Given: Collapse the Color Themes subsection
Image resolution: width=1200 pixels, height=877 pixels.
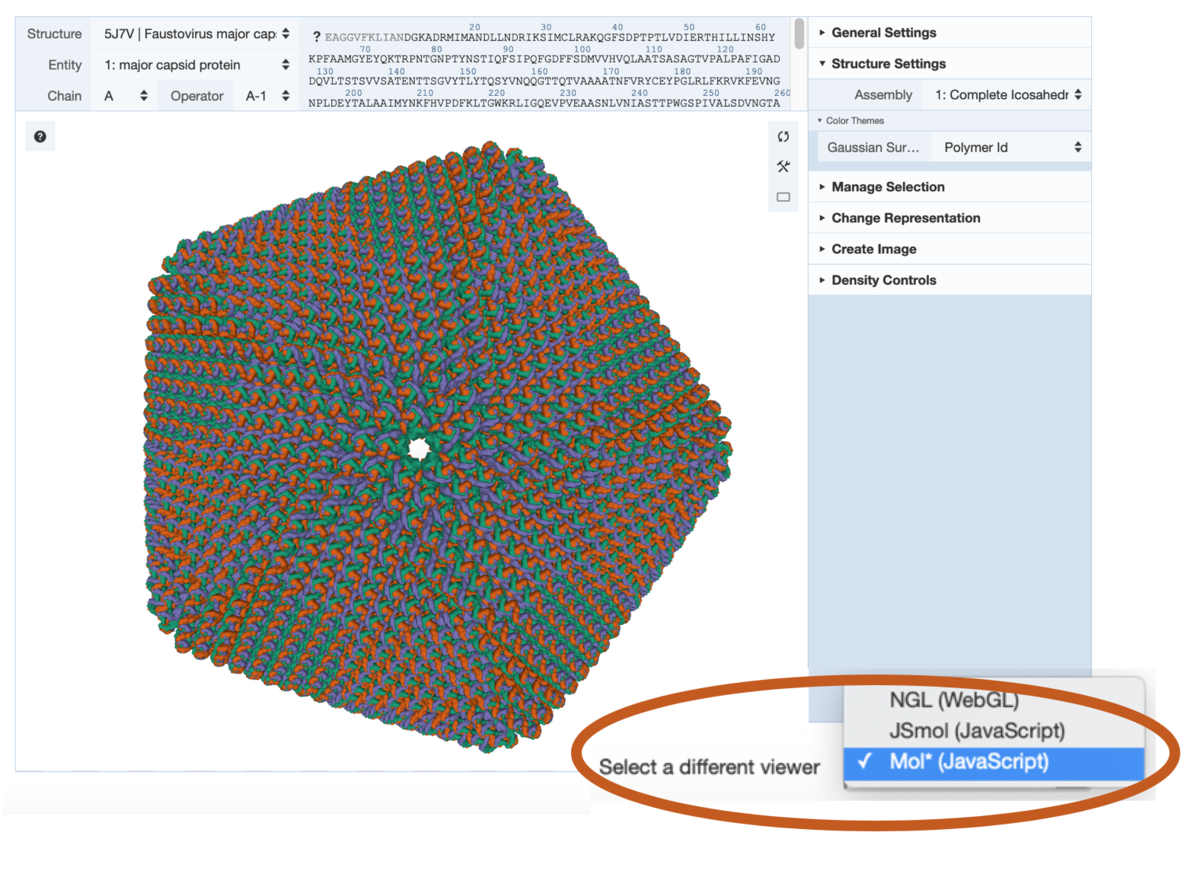Looking at the screenshot, I should pyautogui.click(x=854, y=121).
